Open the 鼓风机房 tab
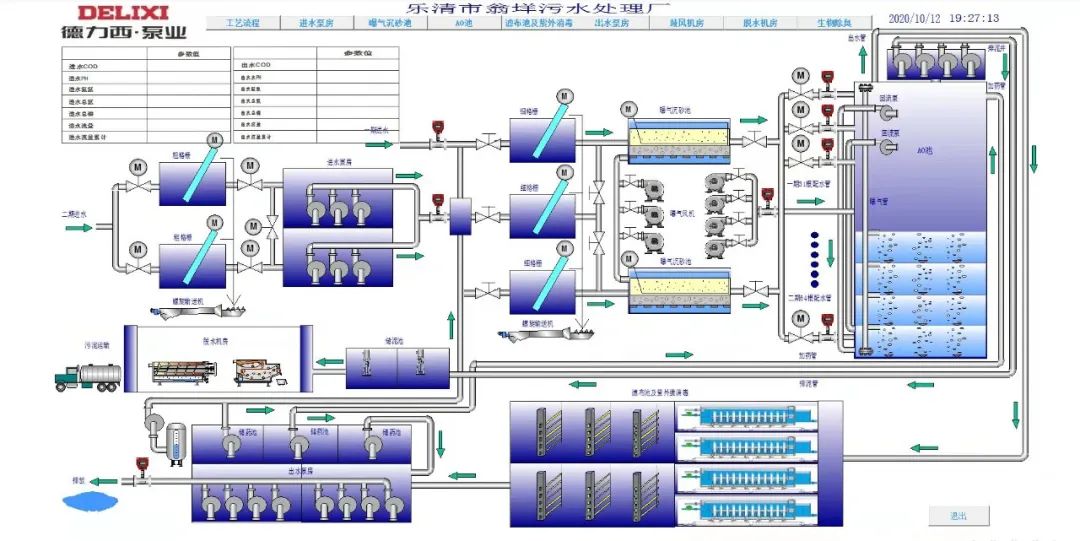The width and height of the screenshot is (1080, 541). tap(686, 21)
